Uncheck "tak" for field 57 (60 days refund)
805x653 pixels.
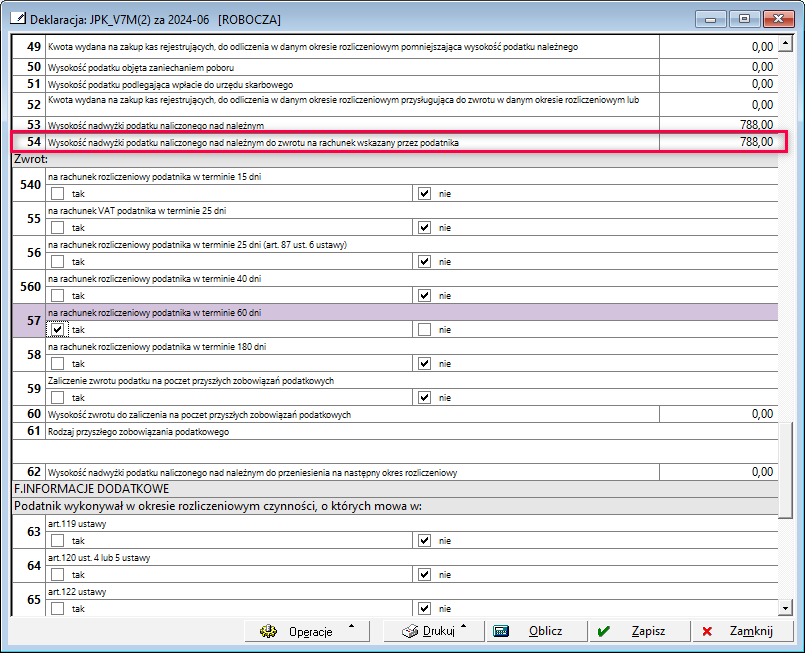[58, 330]
